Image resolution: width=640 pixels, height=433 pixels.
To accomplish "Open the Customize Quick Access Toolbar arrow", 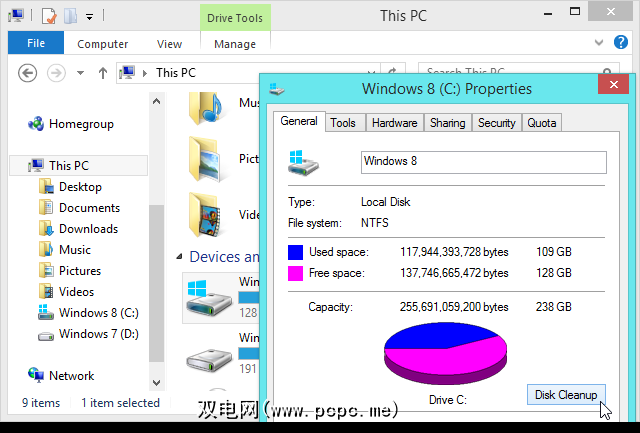I will (89, 17).
